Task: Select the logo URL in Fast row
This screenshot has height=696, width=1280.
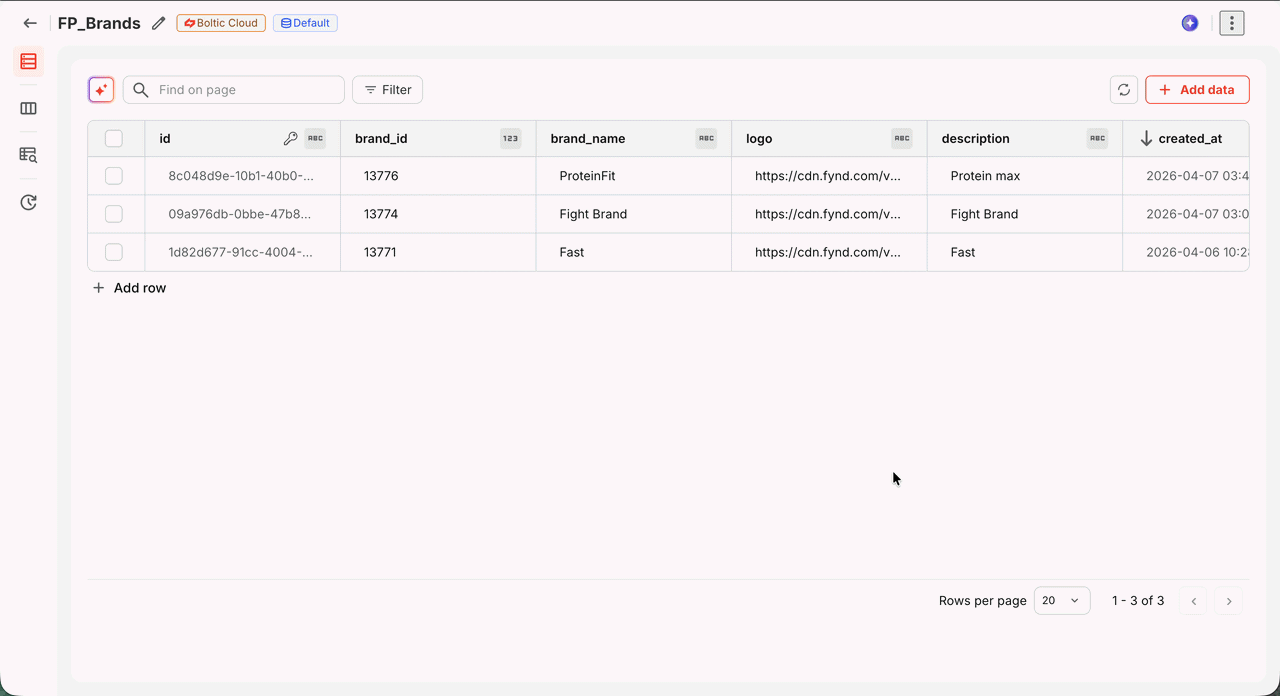Action: click(x=829, y=252)
